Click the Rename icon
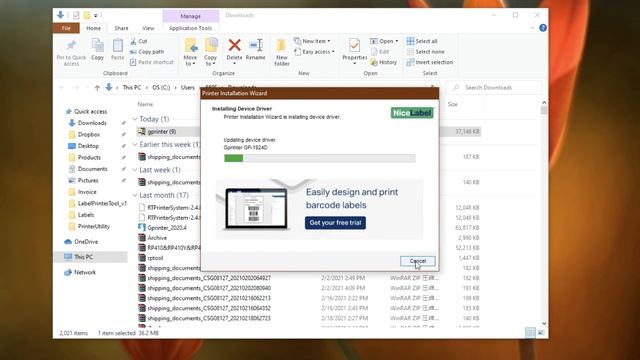The height and width of the screenshot is (360, 640). 256,45
